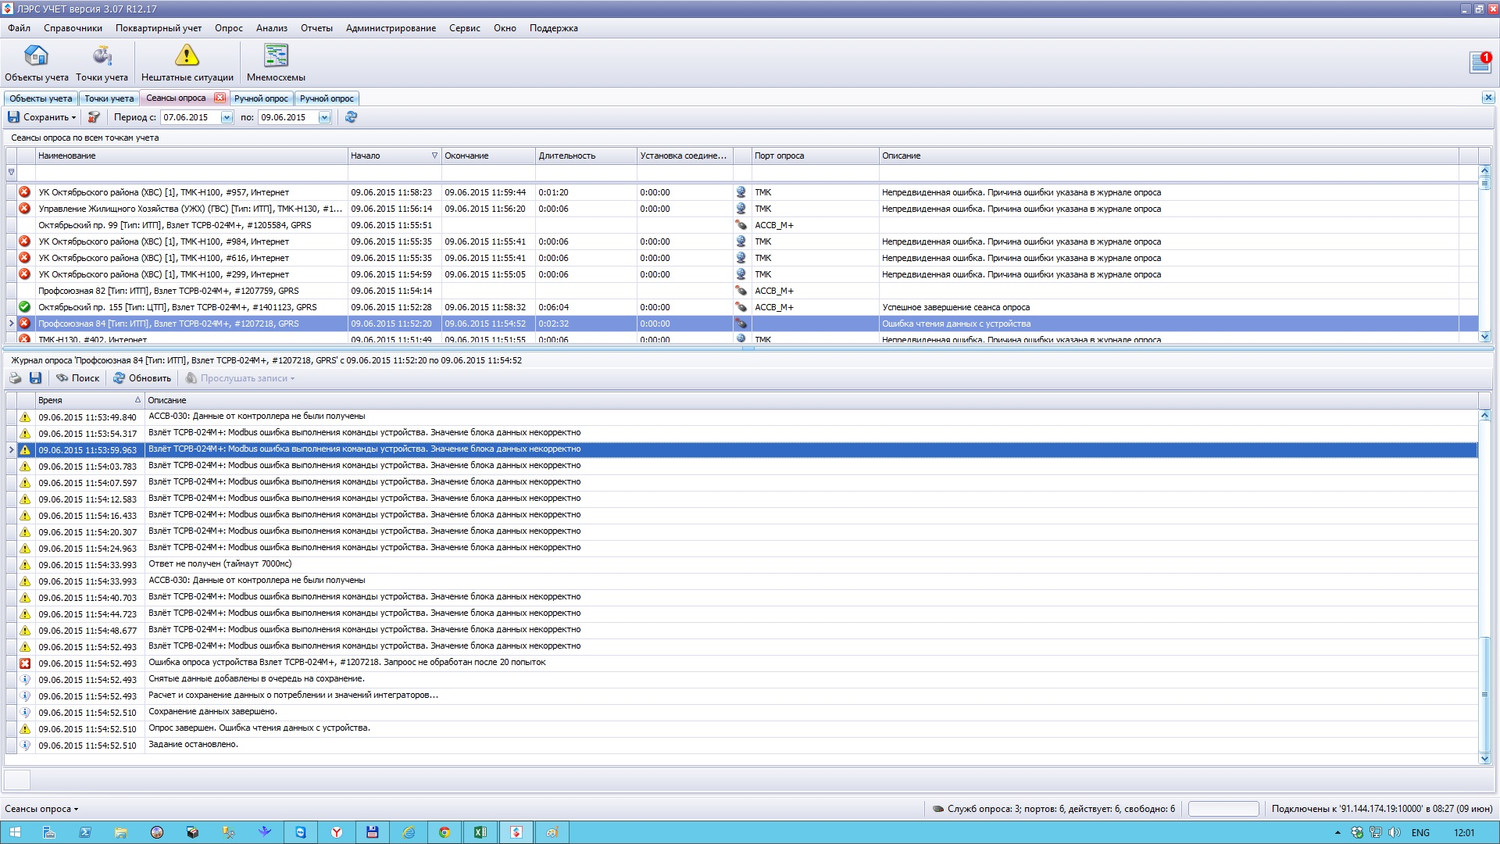
Task: Expand the Прослушать записи dropdown
Action: pyautogui.click(x=292, y=379)
